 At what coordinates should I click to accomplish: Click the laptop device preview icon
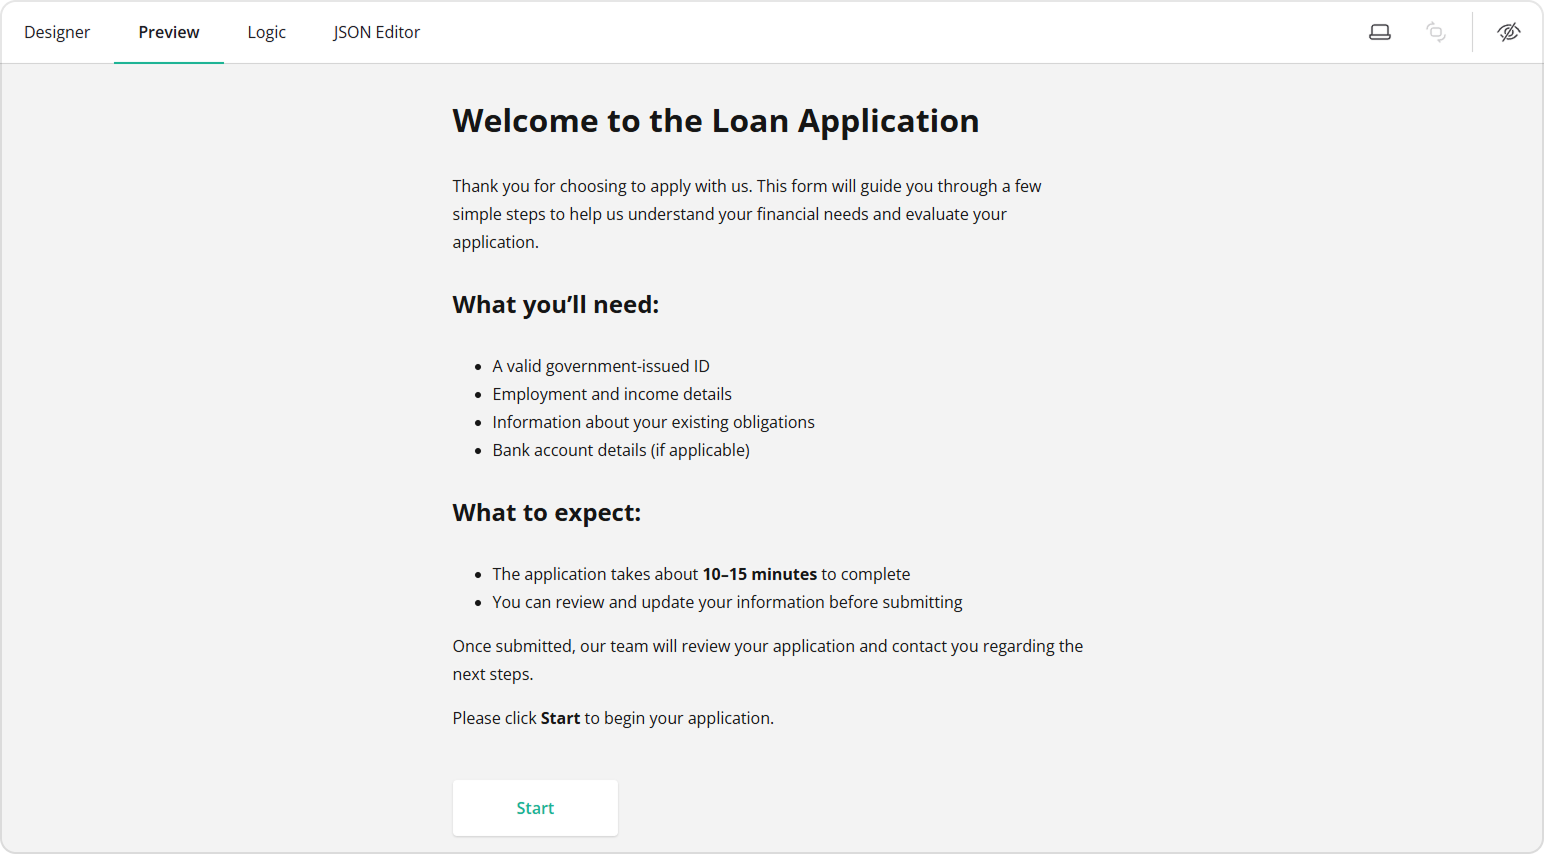(x=1379, y=31)
